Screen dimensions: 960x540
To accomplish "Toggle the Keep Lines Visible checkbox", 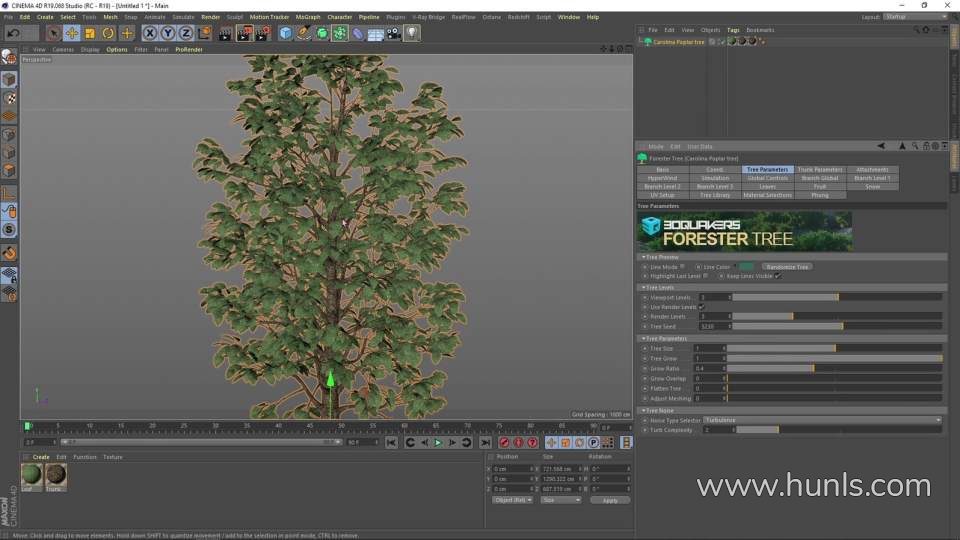I will tap(777, 276).
